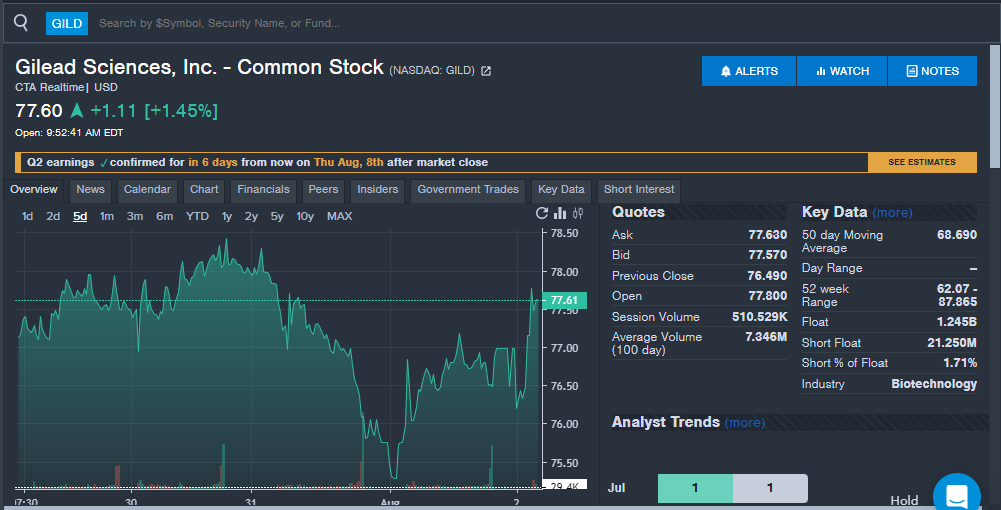Open Key Data (more) link
Image resolution: width=1001 pixels, height=510 pixels.
(892, 213)
